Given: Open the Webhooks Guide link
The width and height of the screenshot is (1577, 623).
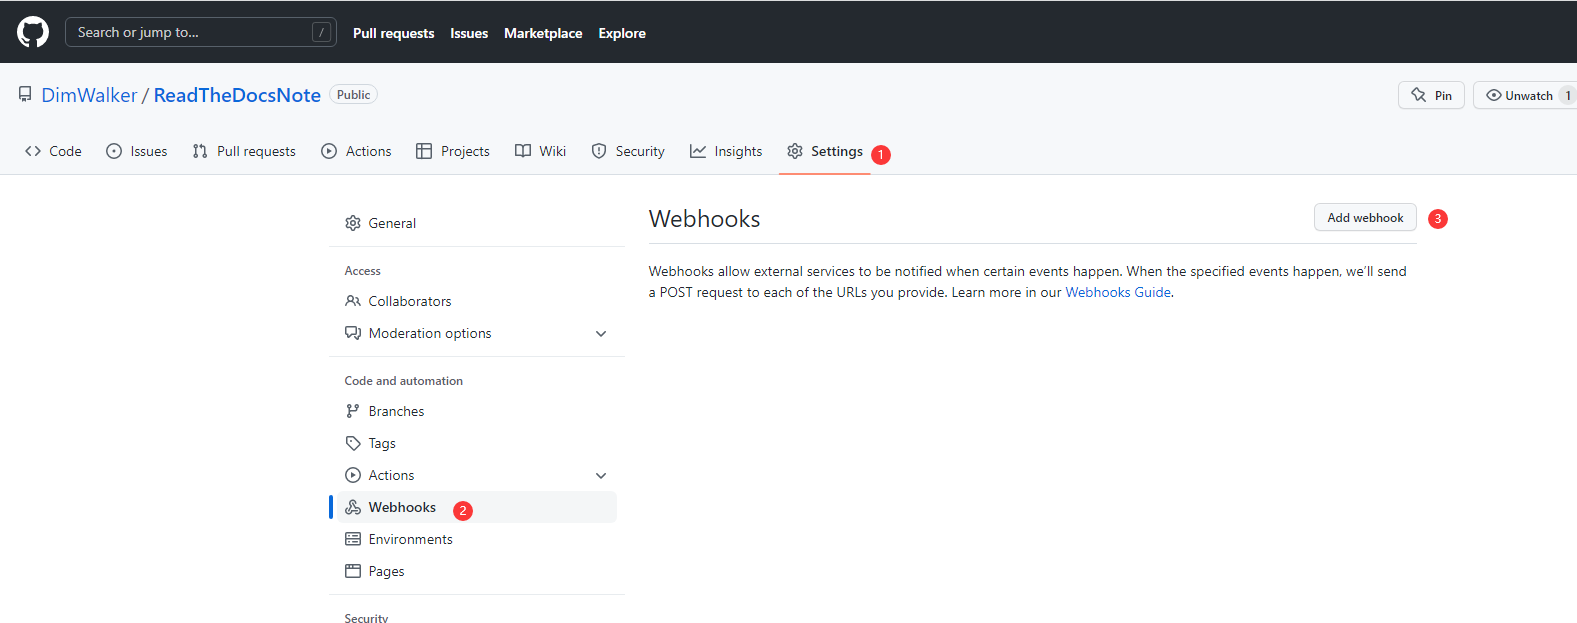Looking at the screenshot, I should tap(1118, 292).
